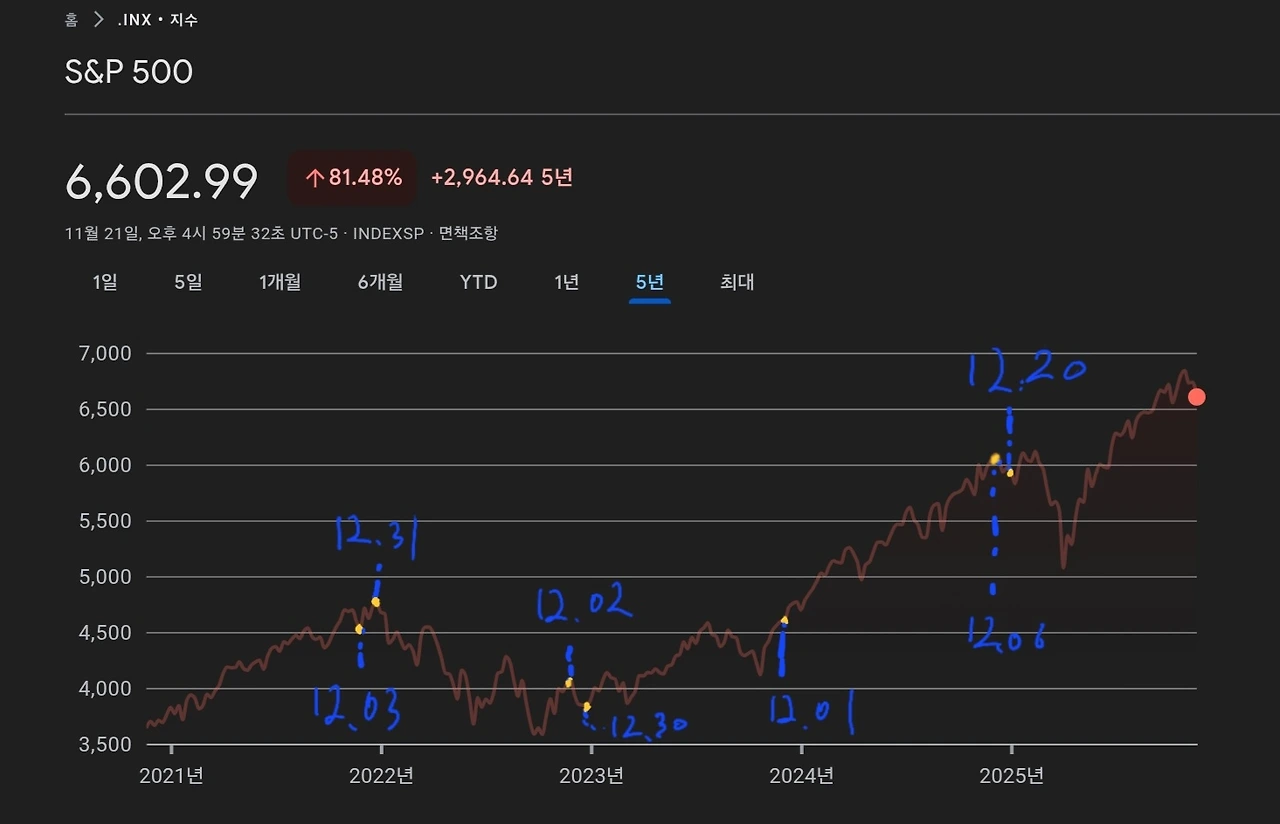This screenshot has width=1280, height=824.
Task: Click the +2,964.64 5년 change text
Action: 502,178
